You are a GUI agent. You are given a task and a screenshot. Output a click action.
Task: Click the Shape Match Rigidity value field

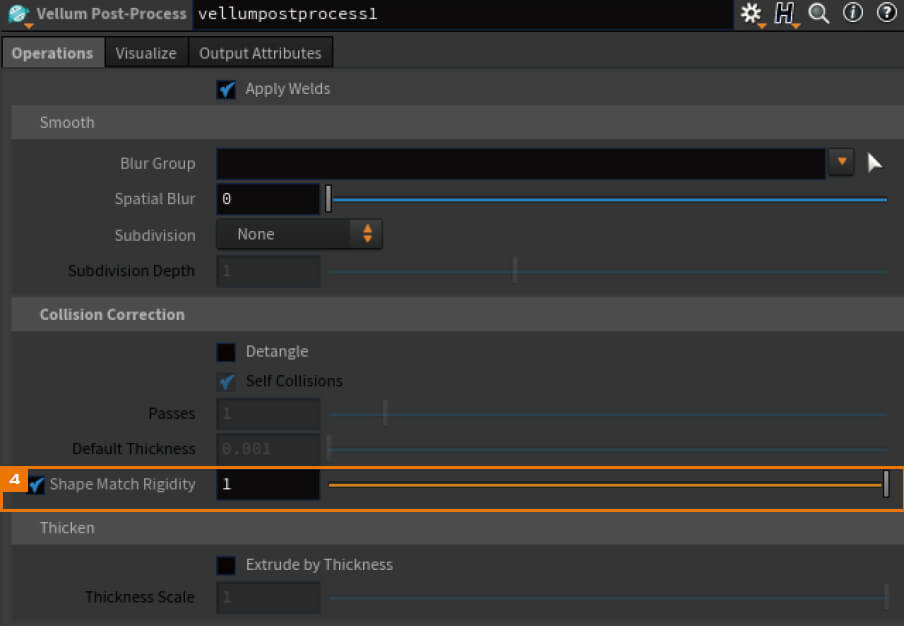(x=268, y=484)
